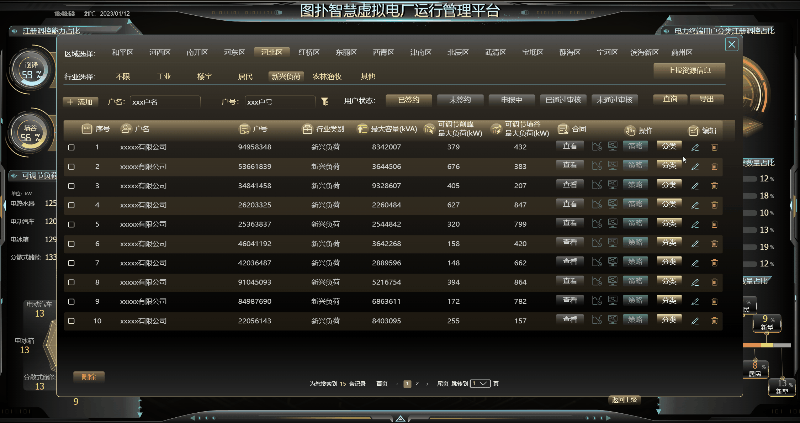Tick the checkbox for row 1 (94958348)
The width and height of the screenshot is (800, 423).
(71, 147)
